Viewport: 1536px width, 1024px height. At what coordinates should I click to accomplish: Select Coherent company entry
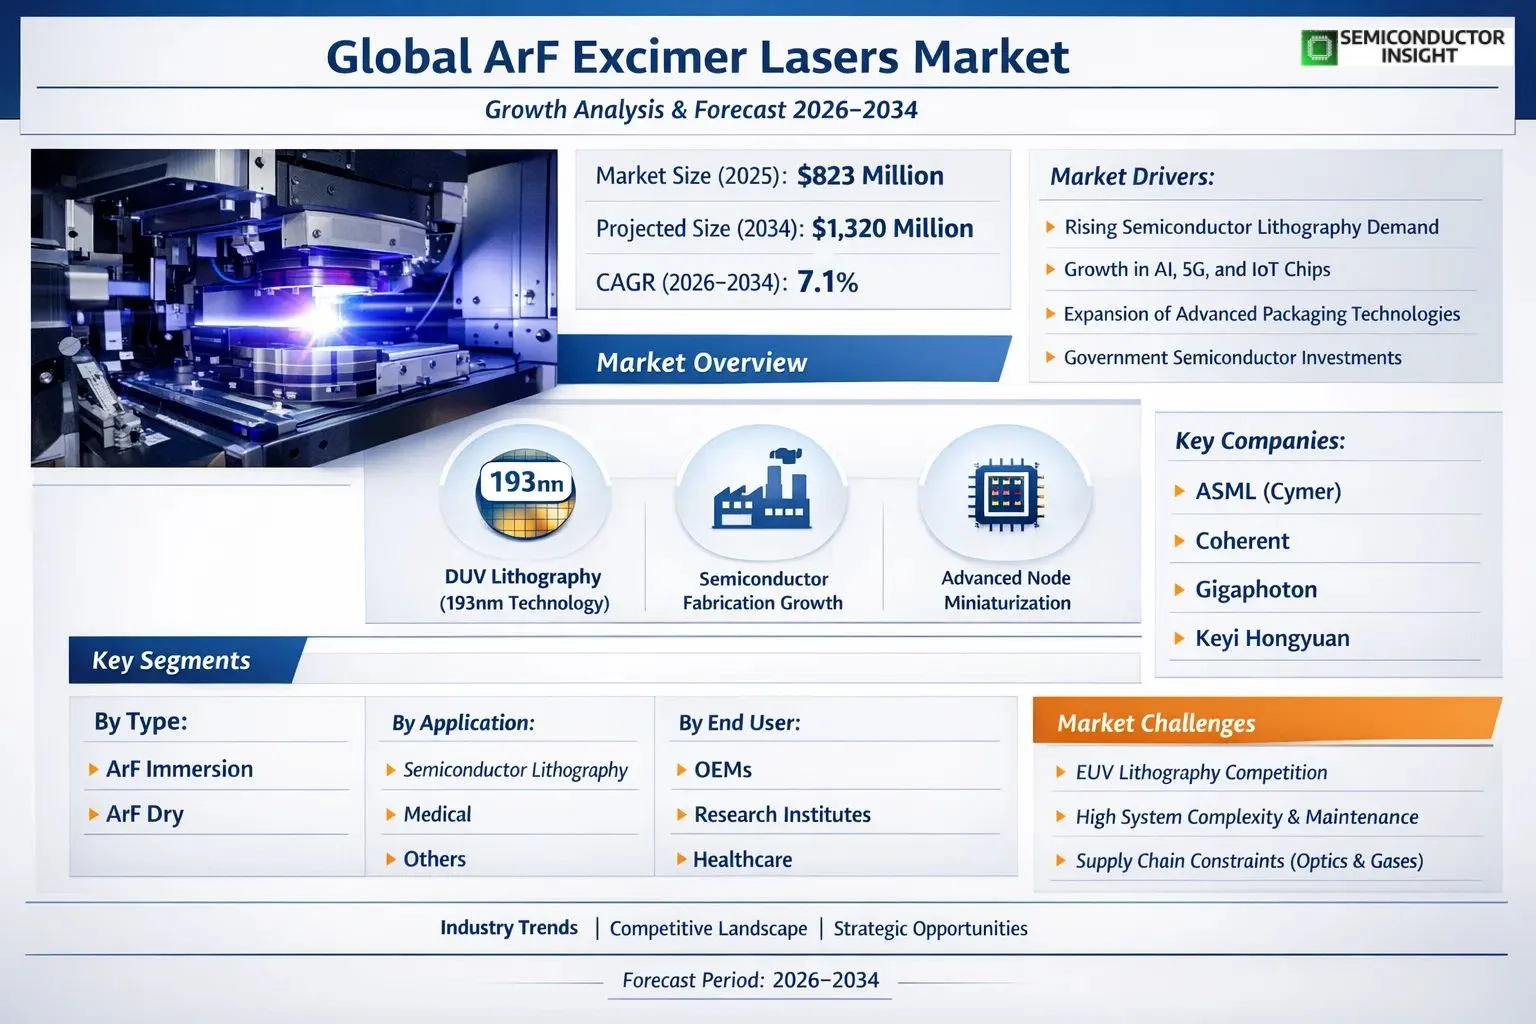[x=1242, y=541]
